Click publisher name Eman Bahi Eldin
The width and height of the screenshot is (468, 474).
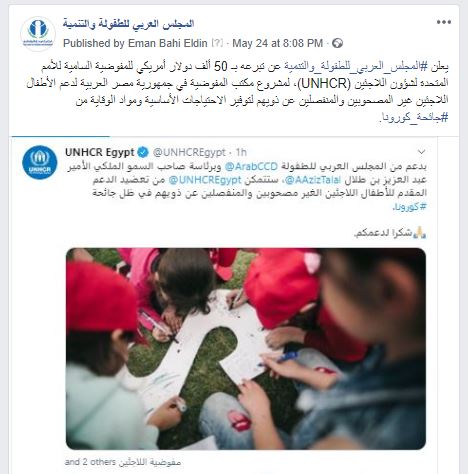click(168, 43)
